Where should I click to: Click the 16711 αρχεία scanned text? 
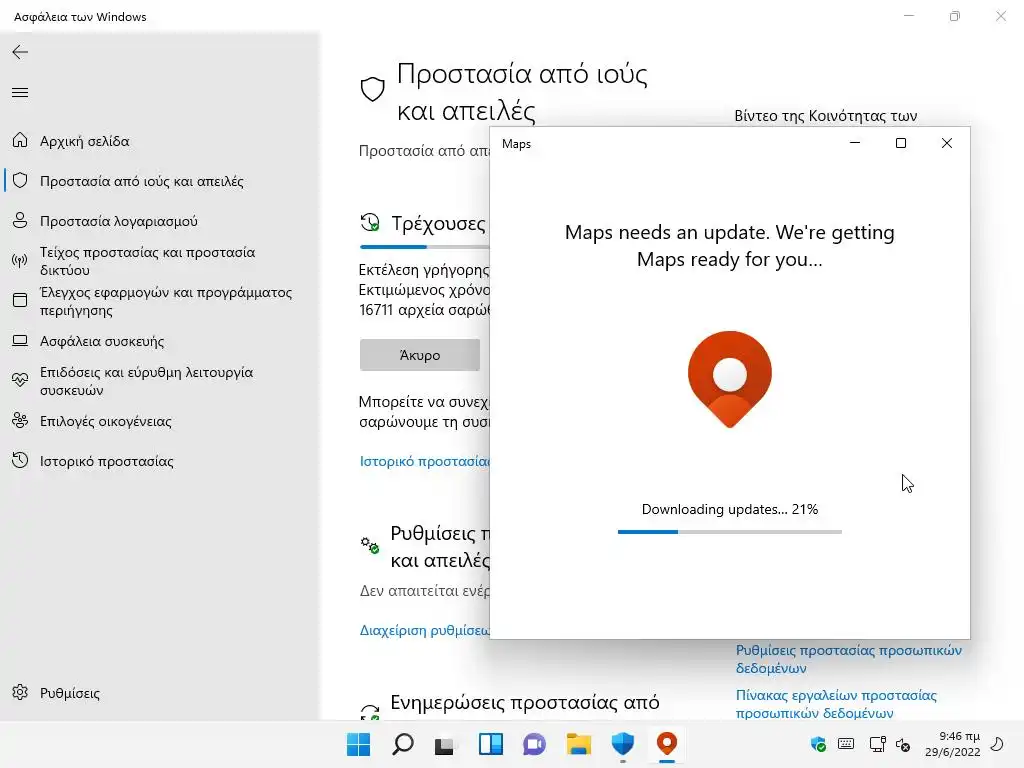tap(424, 310)
